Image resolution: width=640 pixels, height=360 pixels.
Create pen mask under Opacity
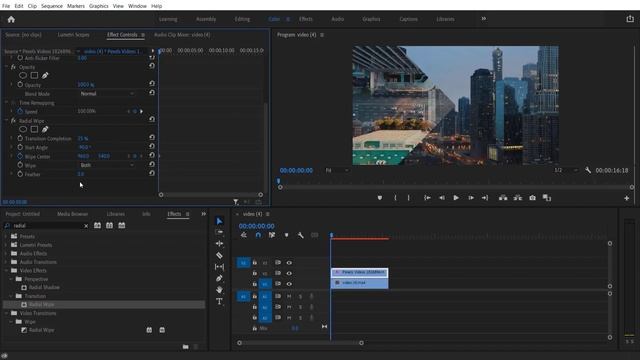(45, 76)
